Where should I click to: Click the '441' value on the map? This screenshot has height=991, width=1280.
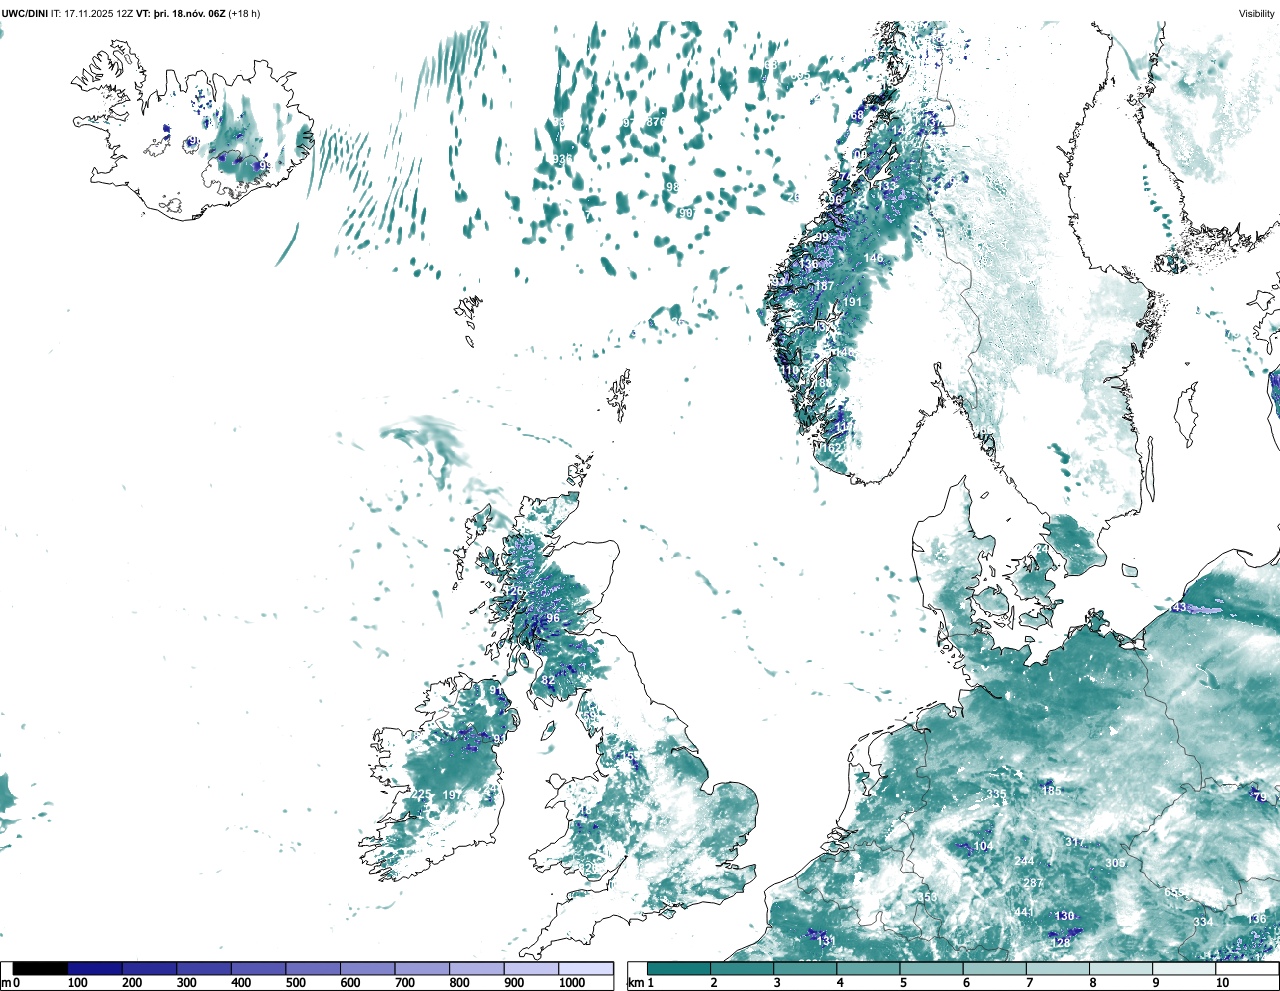(x=1025, y=913)
